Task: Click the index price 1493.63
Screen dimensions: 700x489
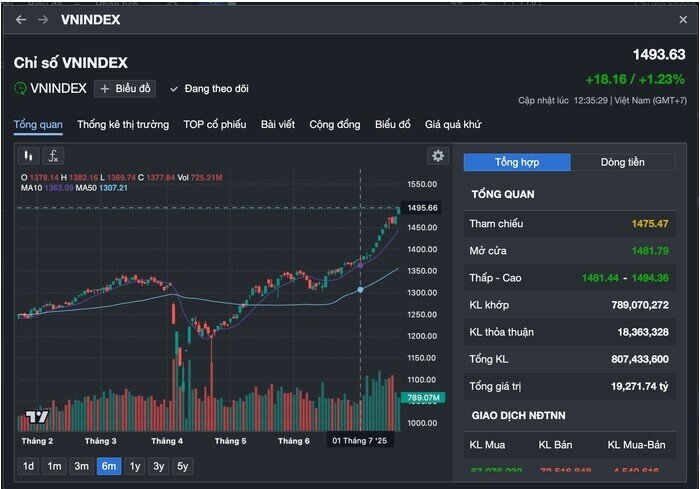Action: tap(659, 54)
